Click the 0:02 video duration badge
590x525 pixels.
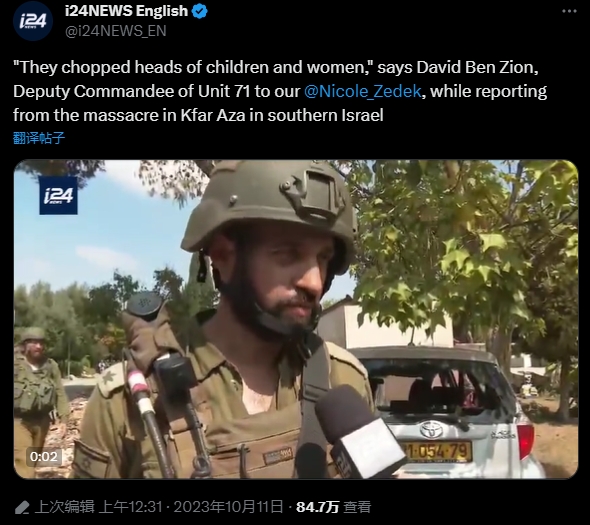pos(44,457)
